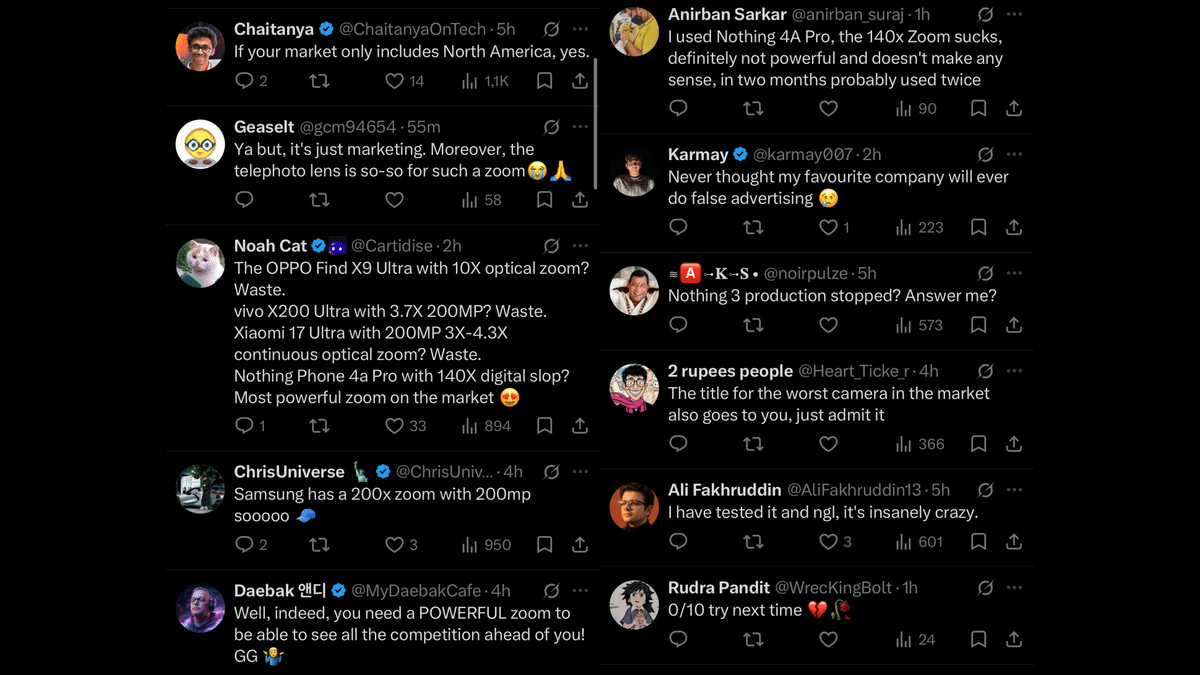This screenshot has width=1200, height=675.
Task: Open Noah Cat's display name link
Action: coord(270,246)
